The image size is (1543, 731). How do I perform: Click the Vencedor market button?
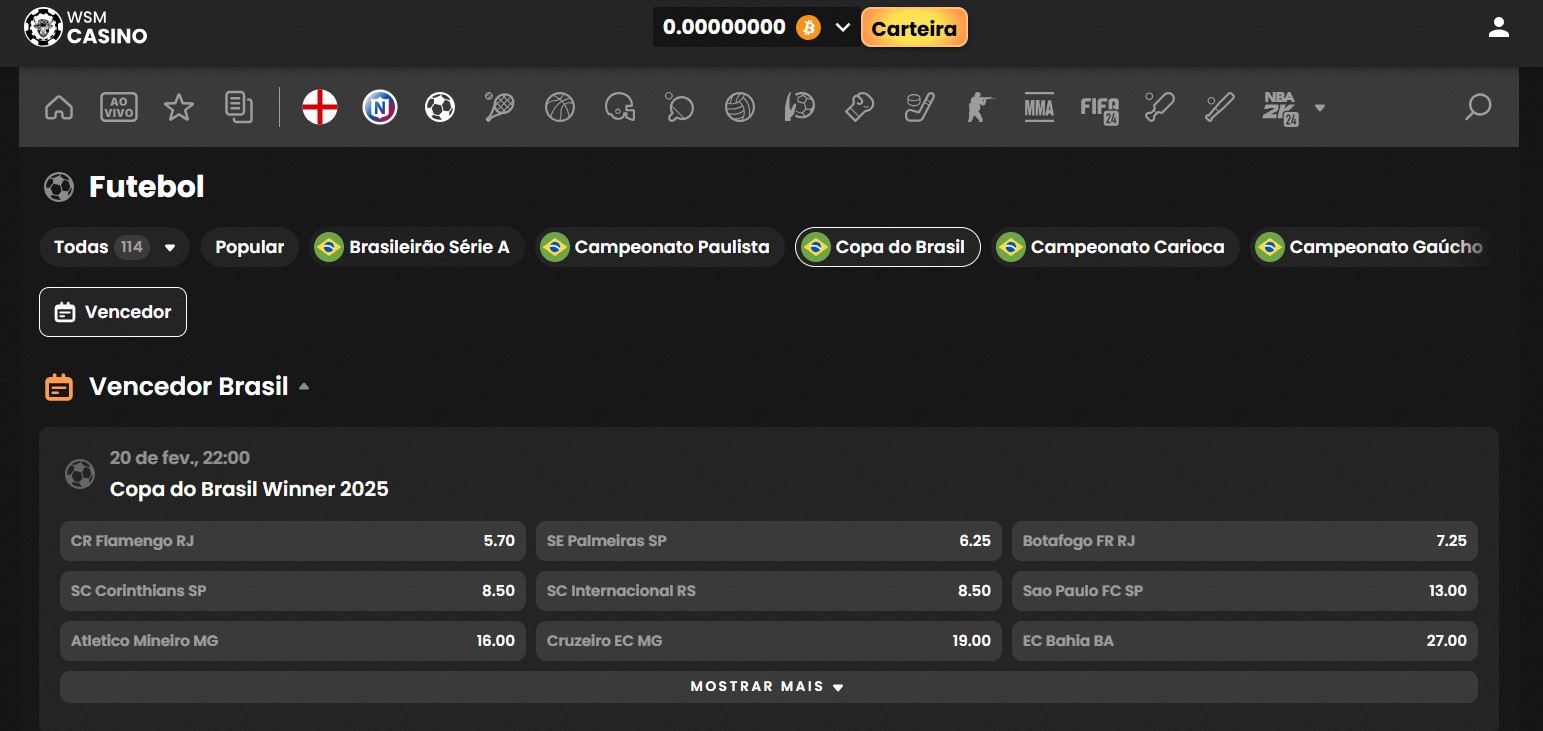click(113, 312)
